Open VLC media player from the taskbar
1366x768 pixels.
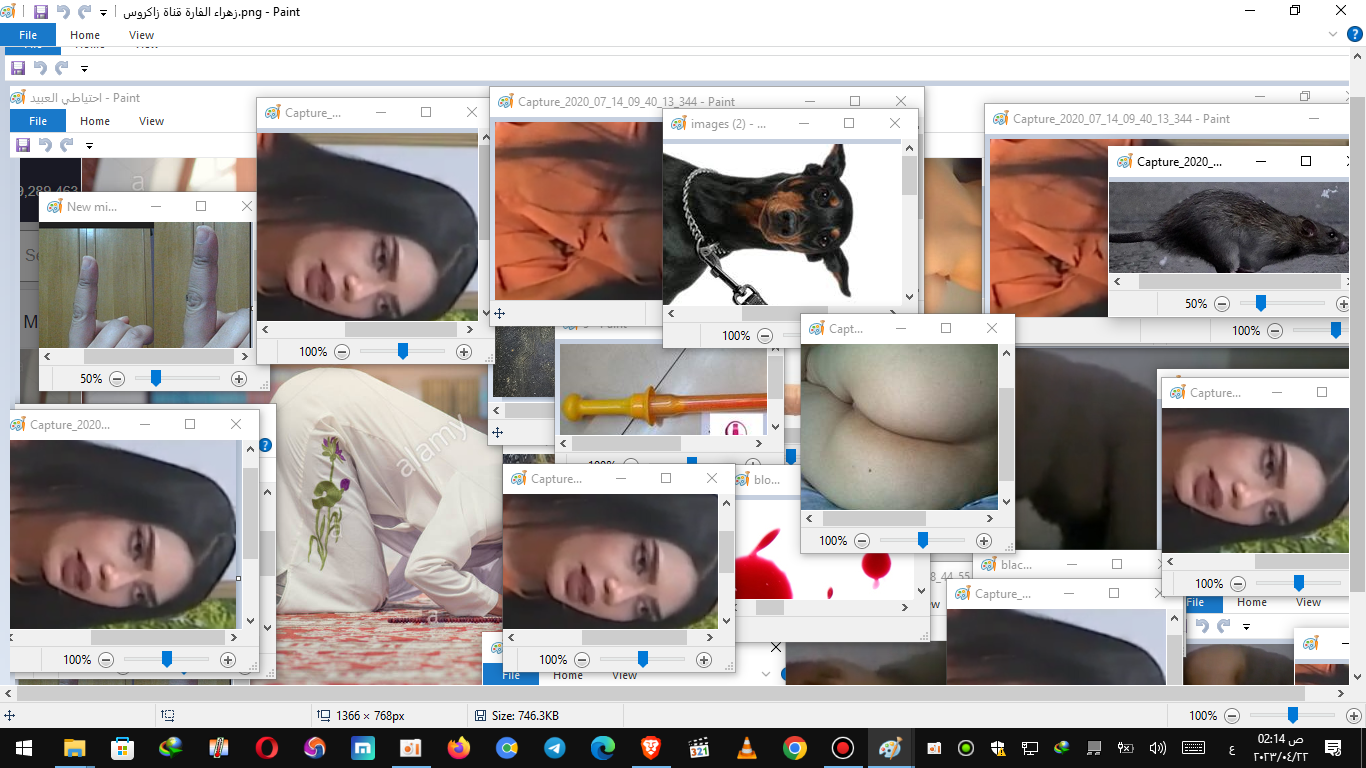tap(747, 748)
